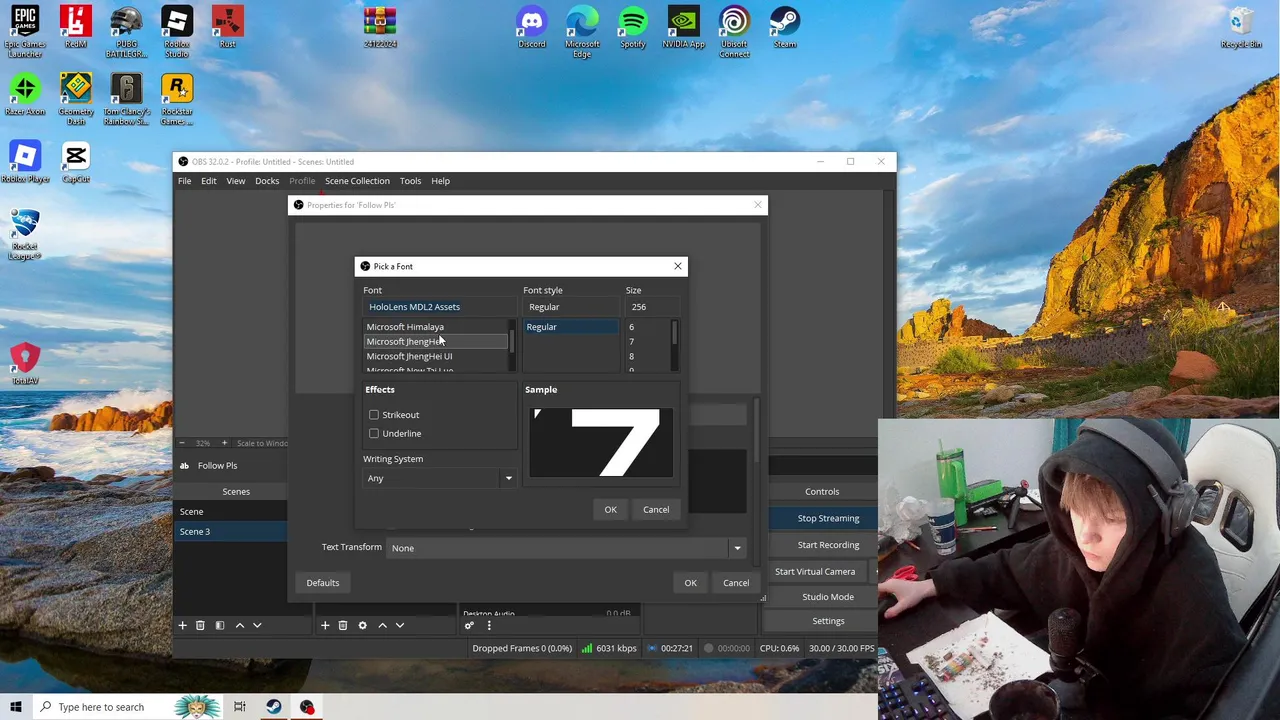1280x720 pixels.
Task: Click the Steam icon in the taskbar
Action: (273, 707)
